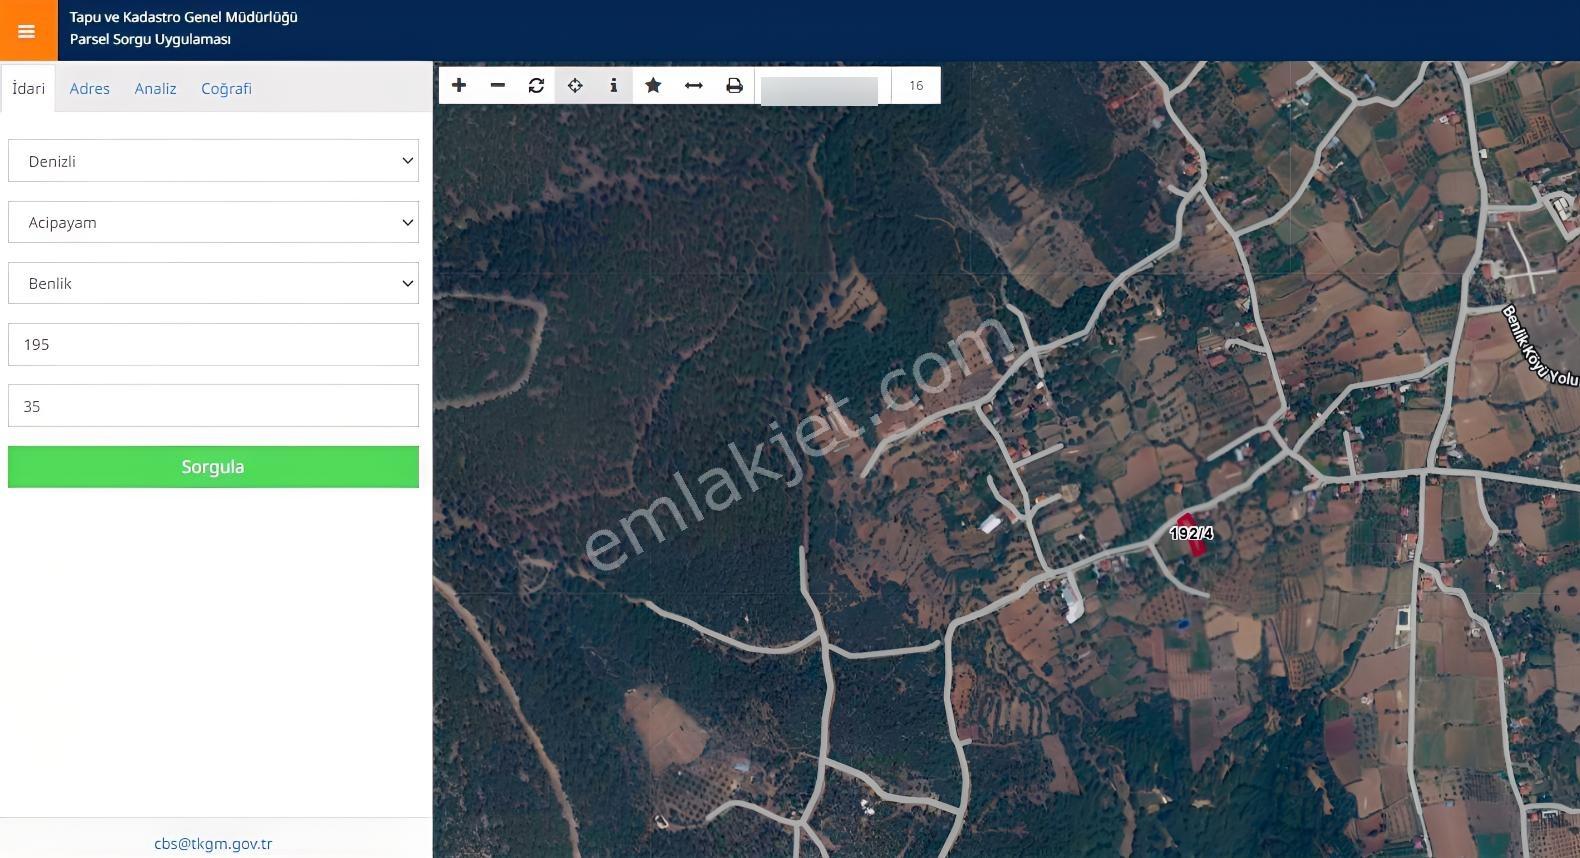
Task: Open the Acıpayam district dropdown
Action: click(x=213, y=222)
